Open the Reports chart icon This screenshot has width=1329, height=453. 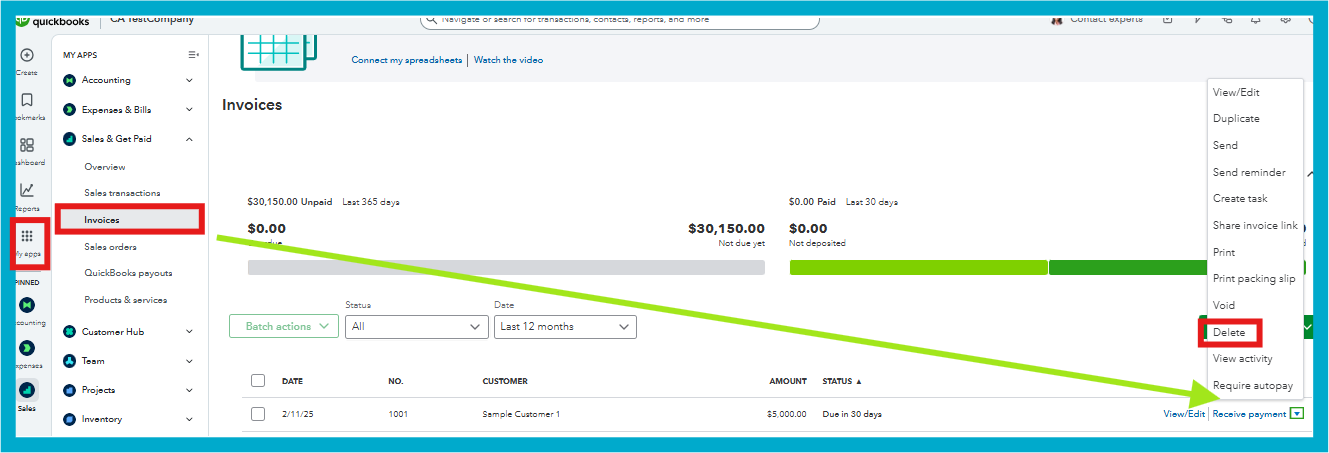coord(27,190)
